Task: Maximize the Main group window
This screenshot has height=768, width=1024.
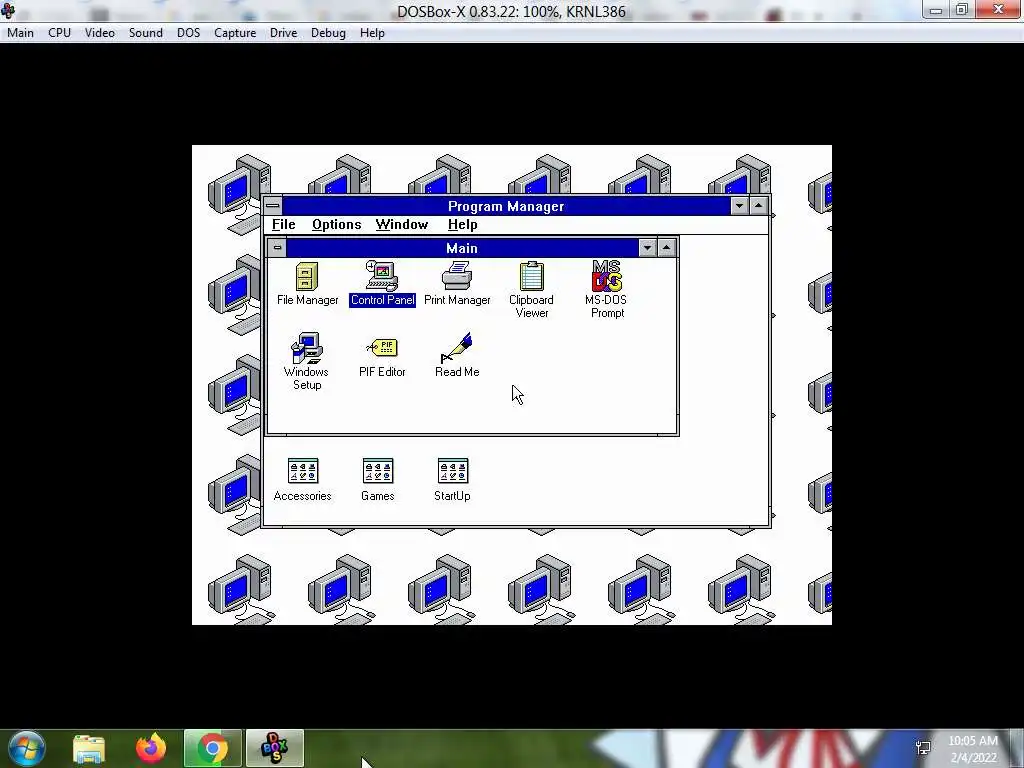Action: (666, 248)
